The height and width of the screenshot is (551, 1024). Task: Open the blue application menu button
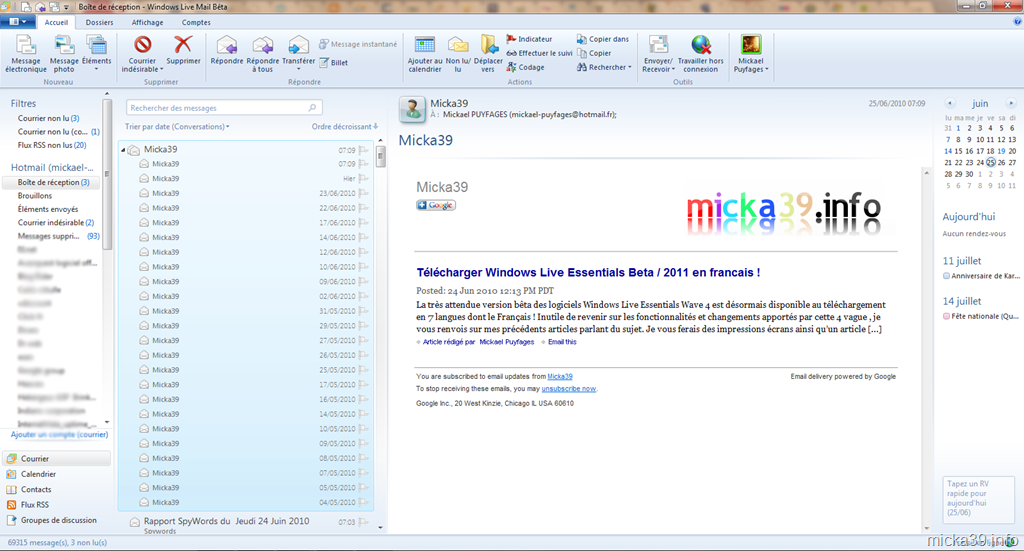18,22
